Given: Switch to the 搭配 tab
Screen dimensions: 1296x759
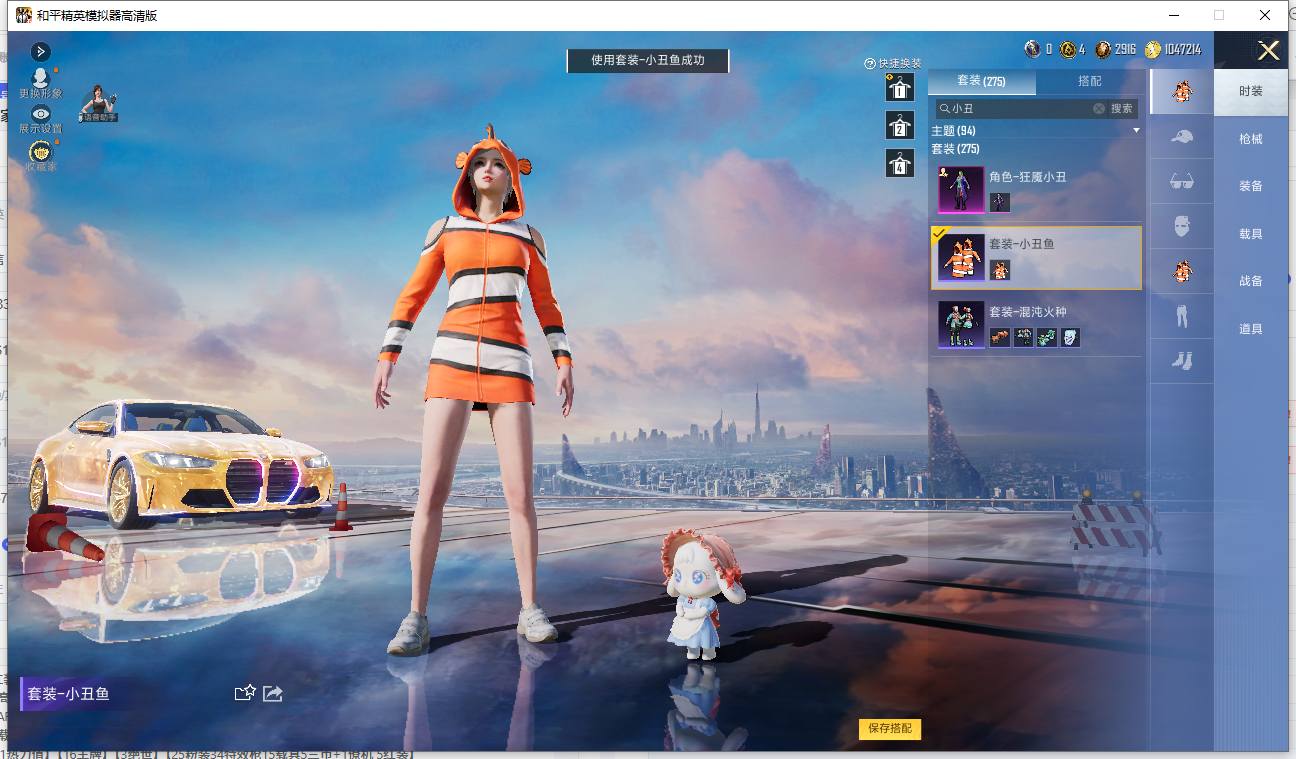Looking at the screenshot, I should [x=1090, y=81].
